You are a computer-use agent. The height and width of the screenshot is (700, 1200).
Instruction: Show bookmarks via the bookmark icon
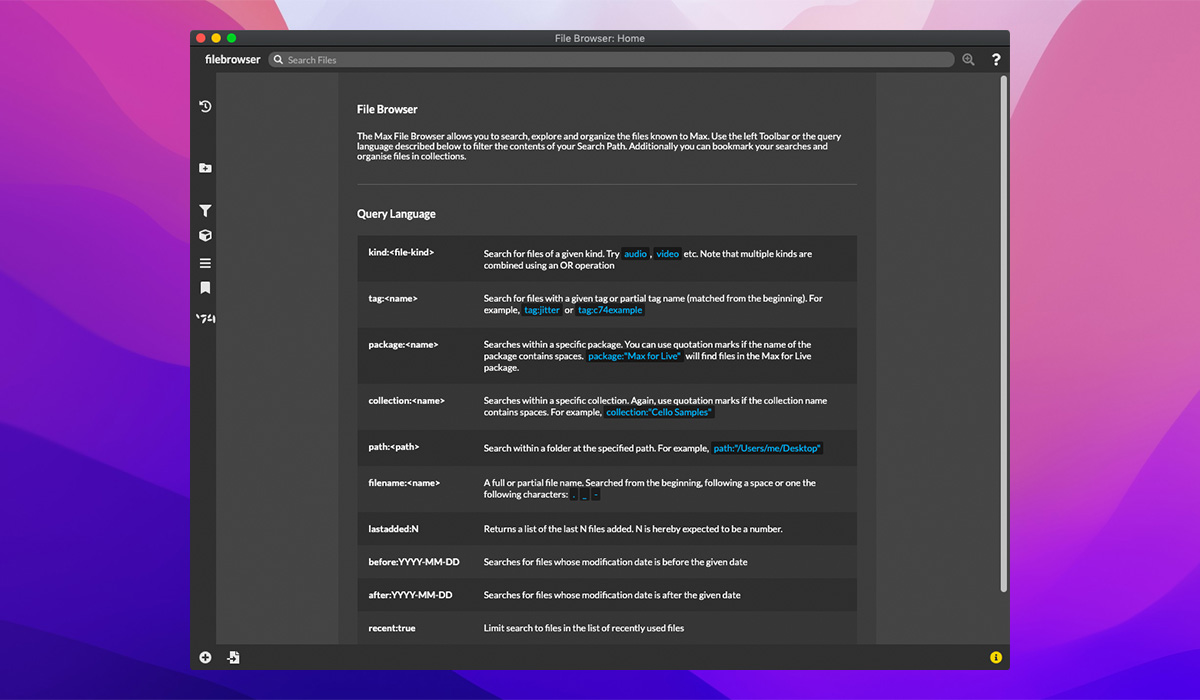click(x=205, y=288)
